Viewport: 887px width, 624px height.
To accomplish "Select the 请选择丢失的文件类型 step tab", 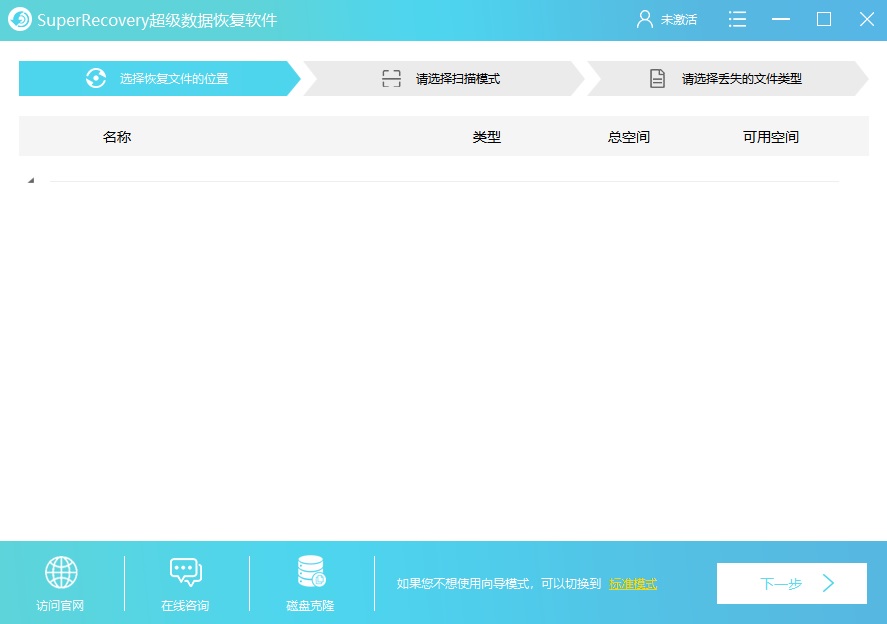I will [x=727, y=79].
